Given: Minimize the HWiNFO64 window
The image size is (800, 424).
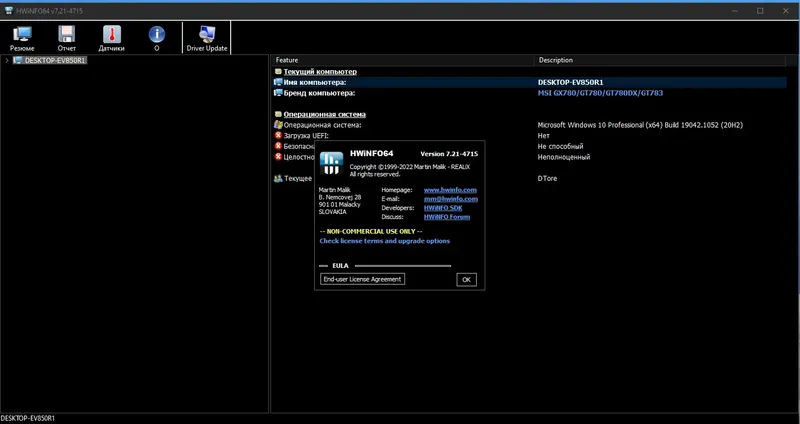Looking at the screenshot, I should (x=733, y=11).
